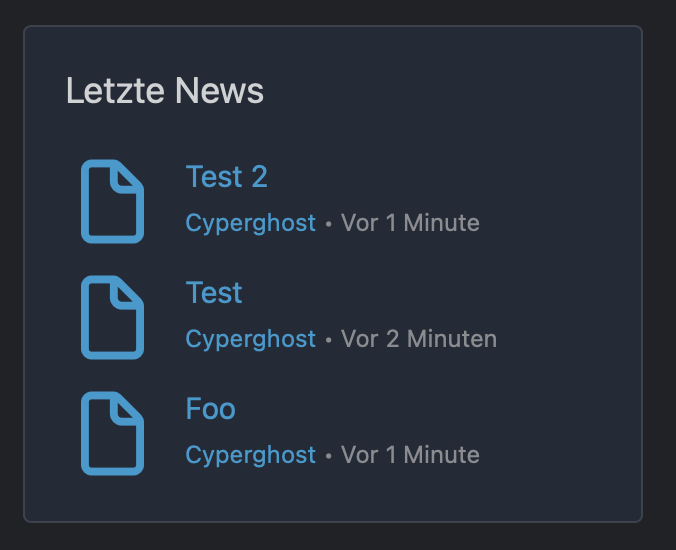Click separator dot in the Foo entry
Viewport: 676px width, 550px height.
point(329,456)
